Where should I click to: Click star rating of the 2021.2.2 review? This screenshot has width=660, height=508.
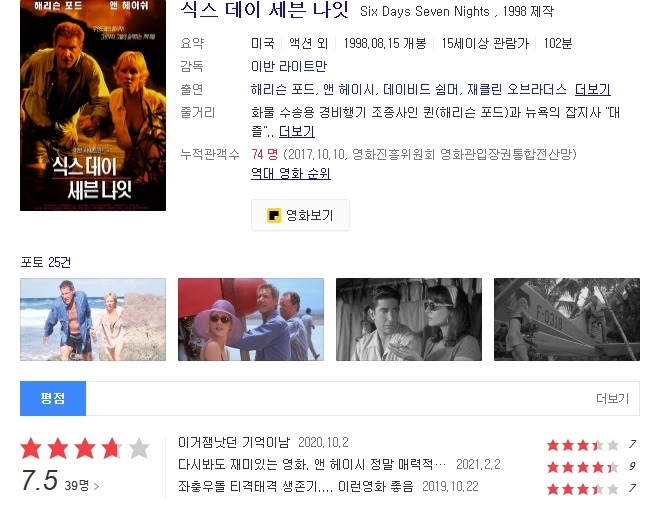point(583,466)
